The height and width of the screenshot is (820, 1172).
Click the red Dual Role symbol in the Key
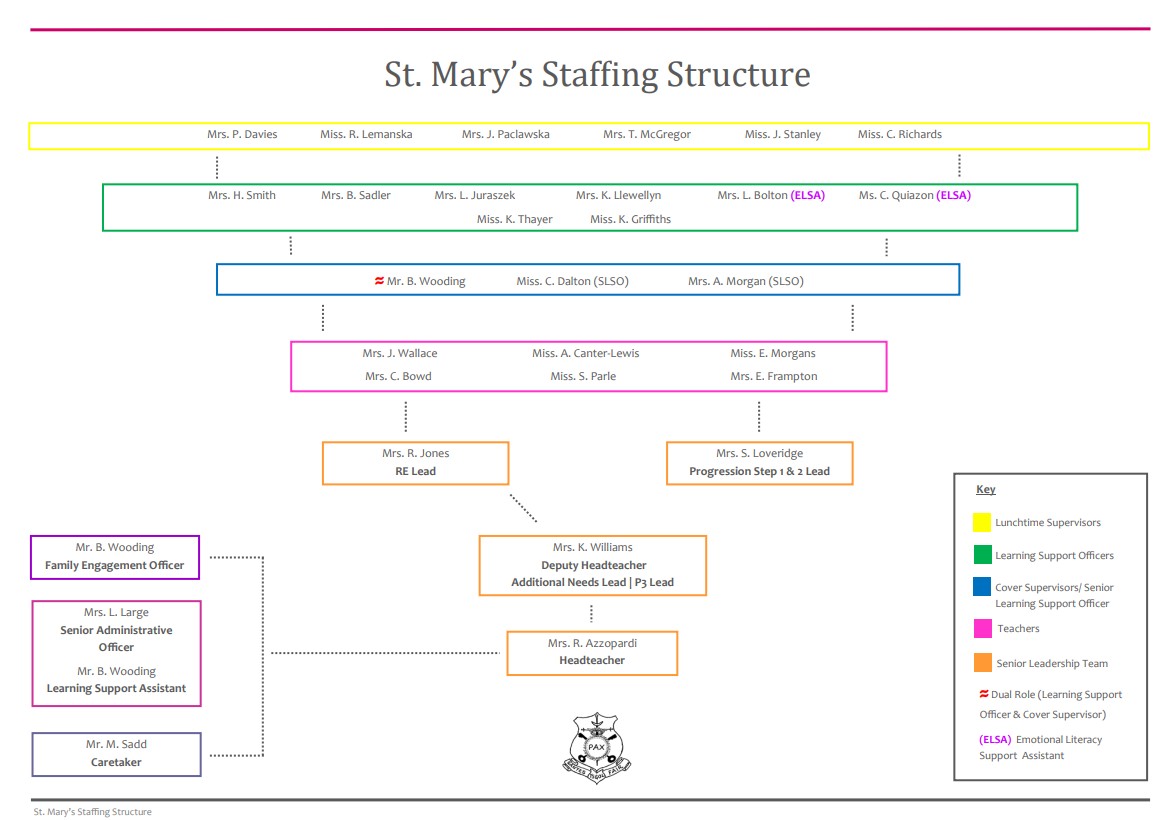984,694
